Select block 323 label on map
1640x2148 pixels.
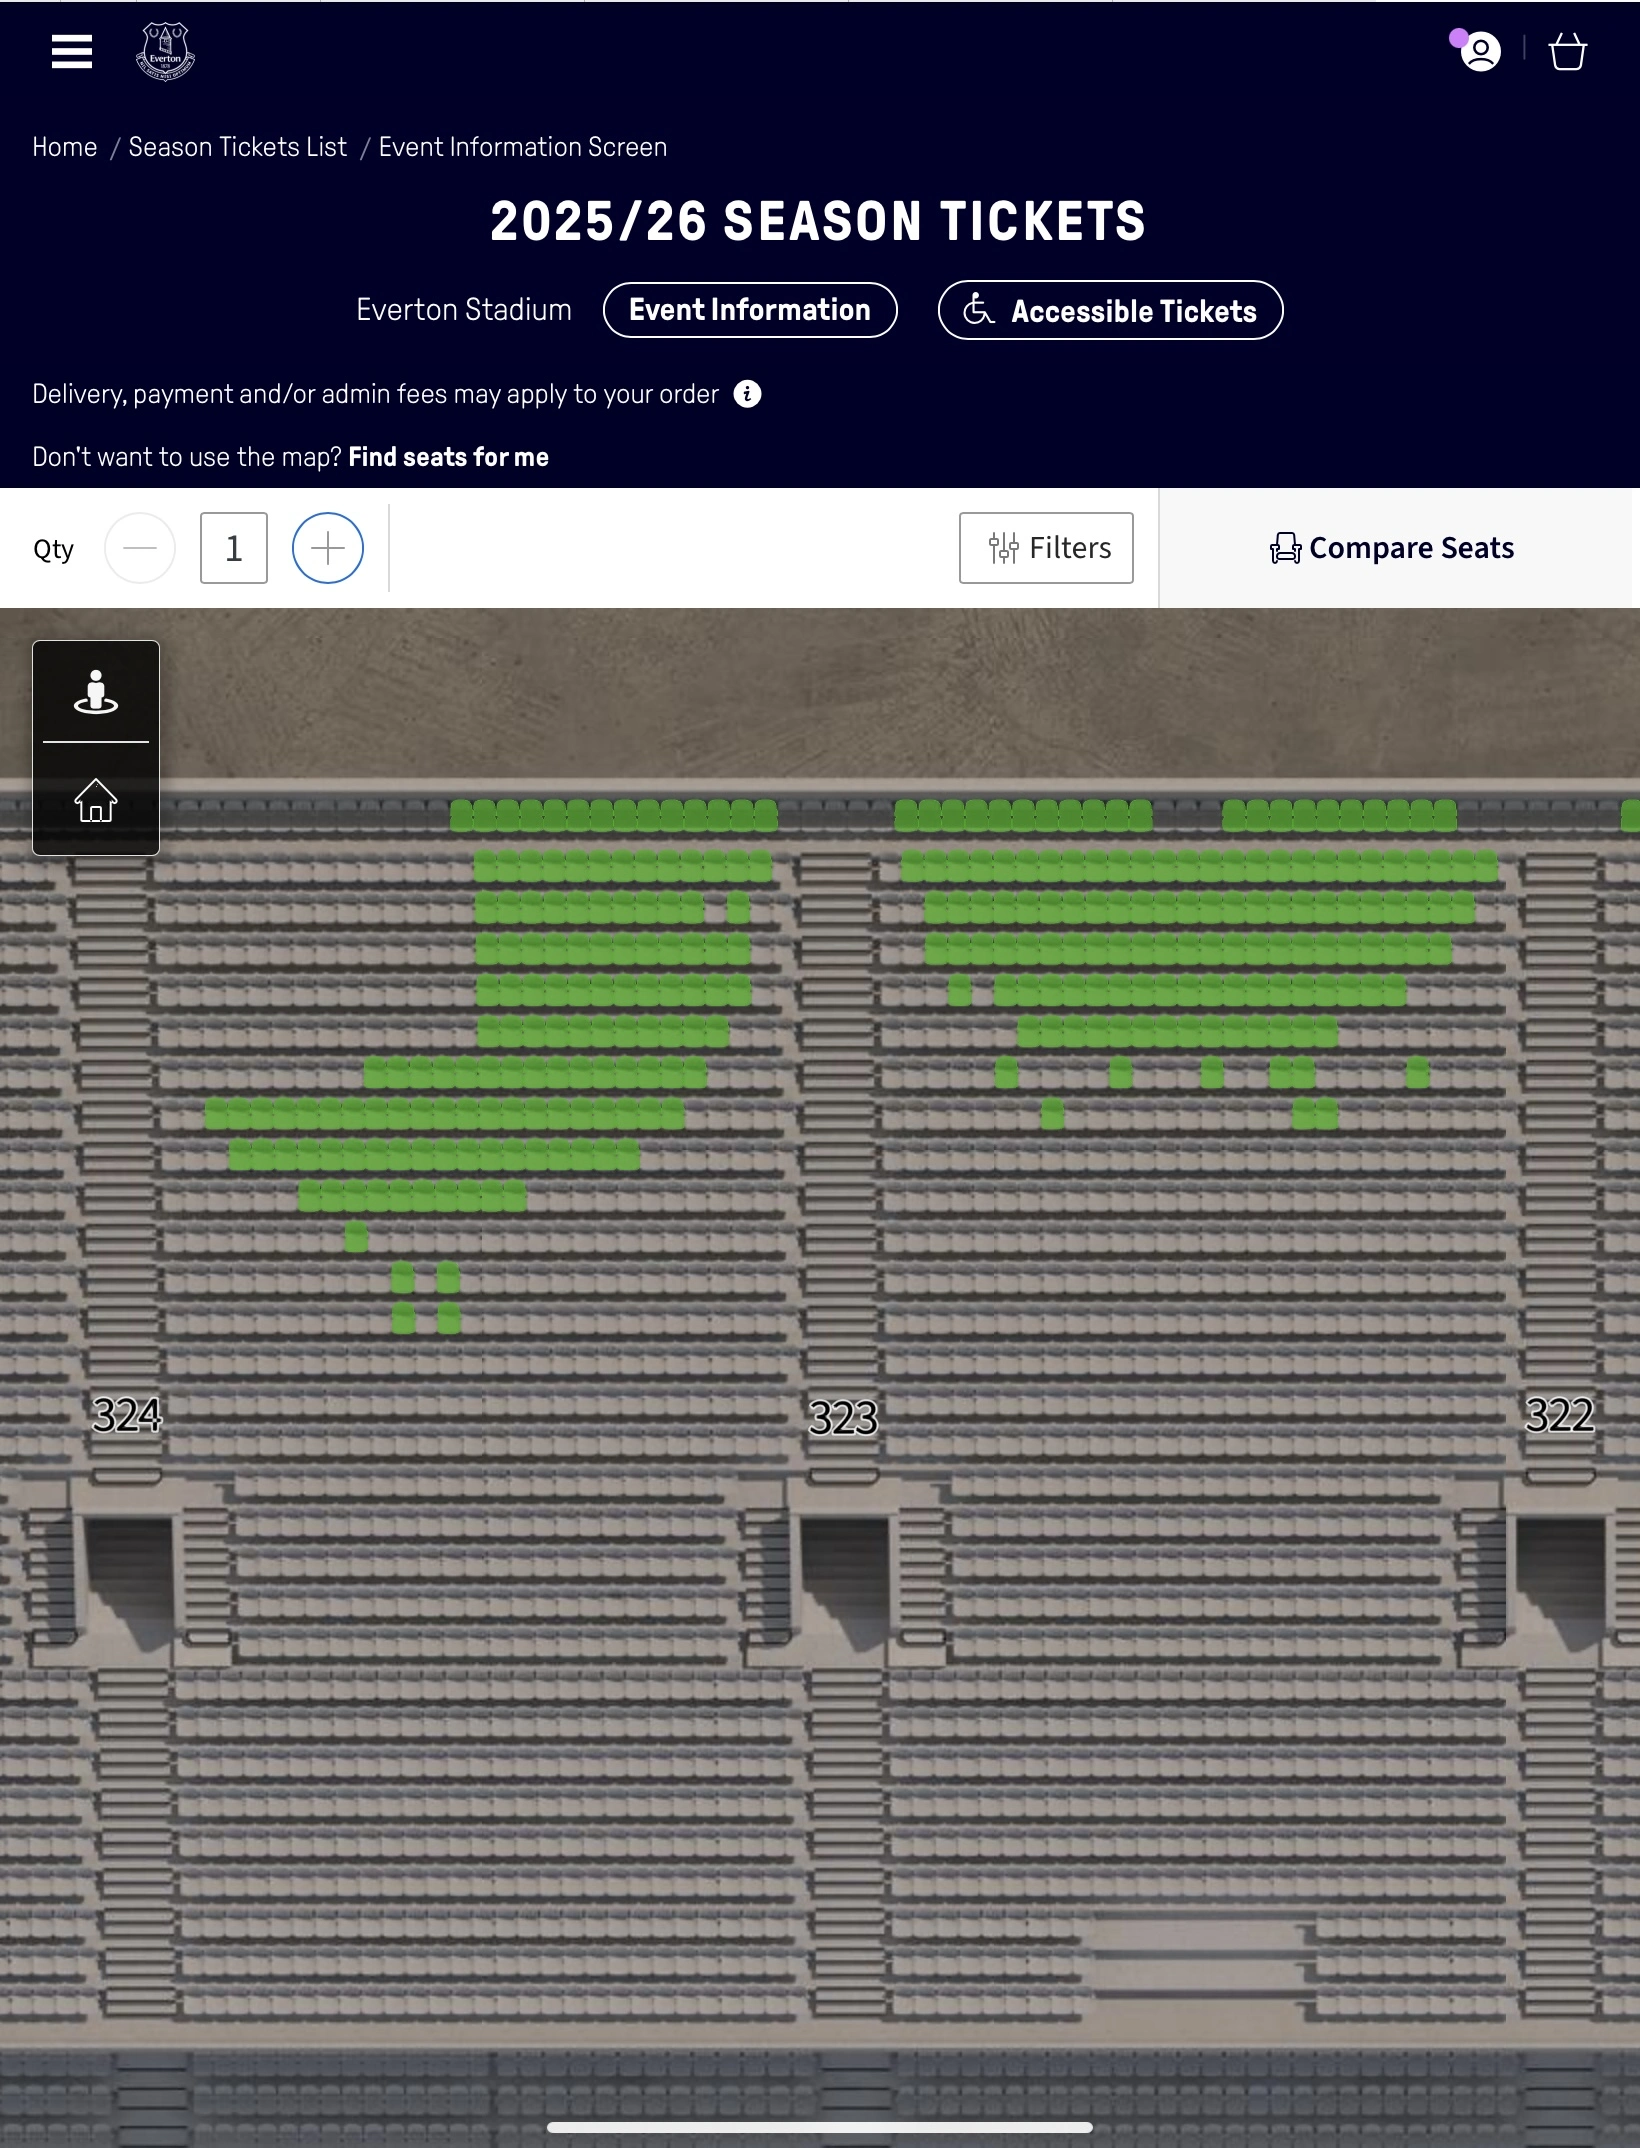(x=843, y=1417)
